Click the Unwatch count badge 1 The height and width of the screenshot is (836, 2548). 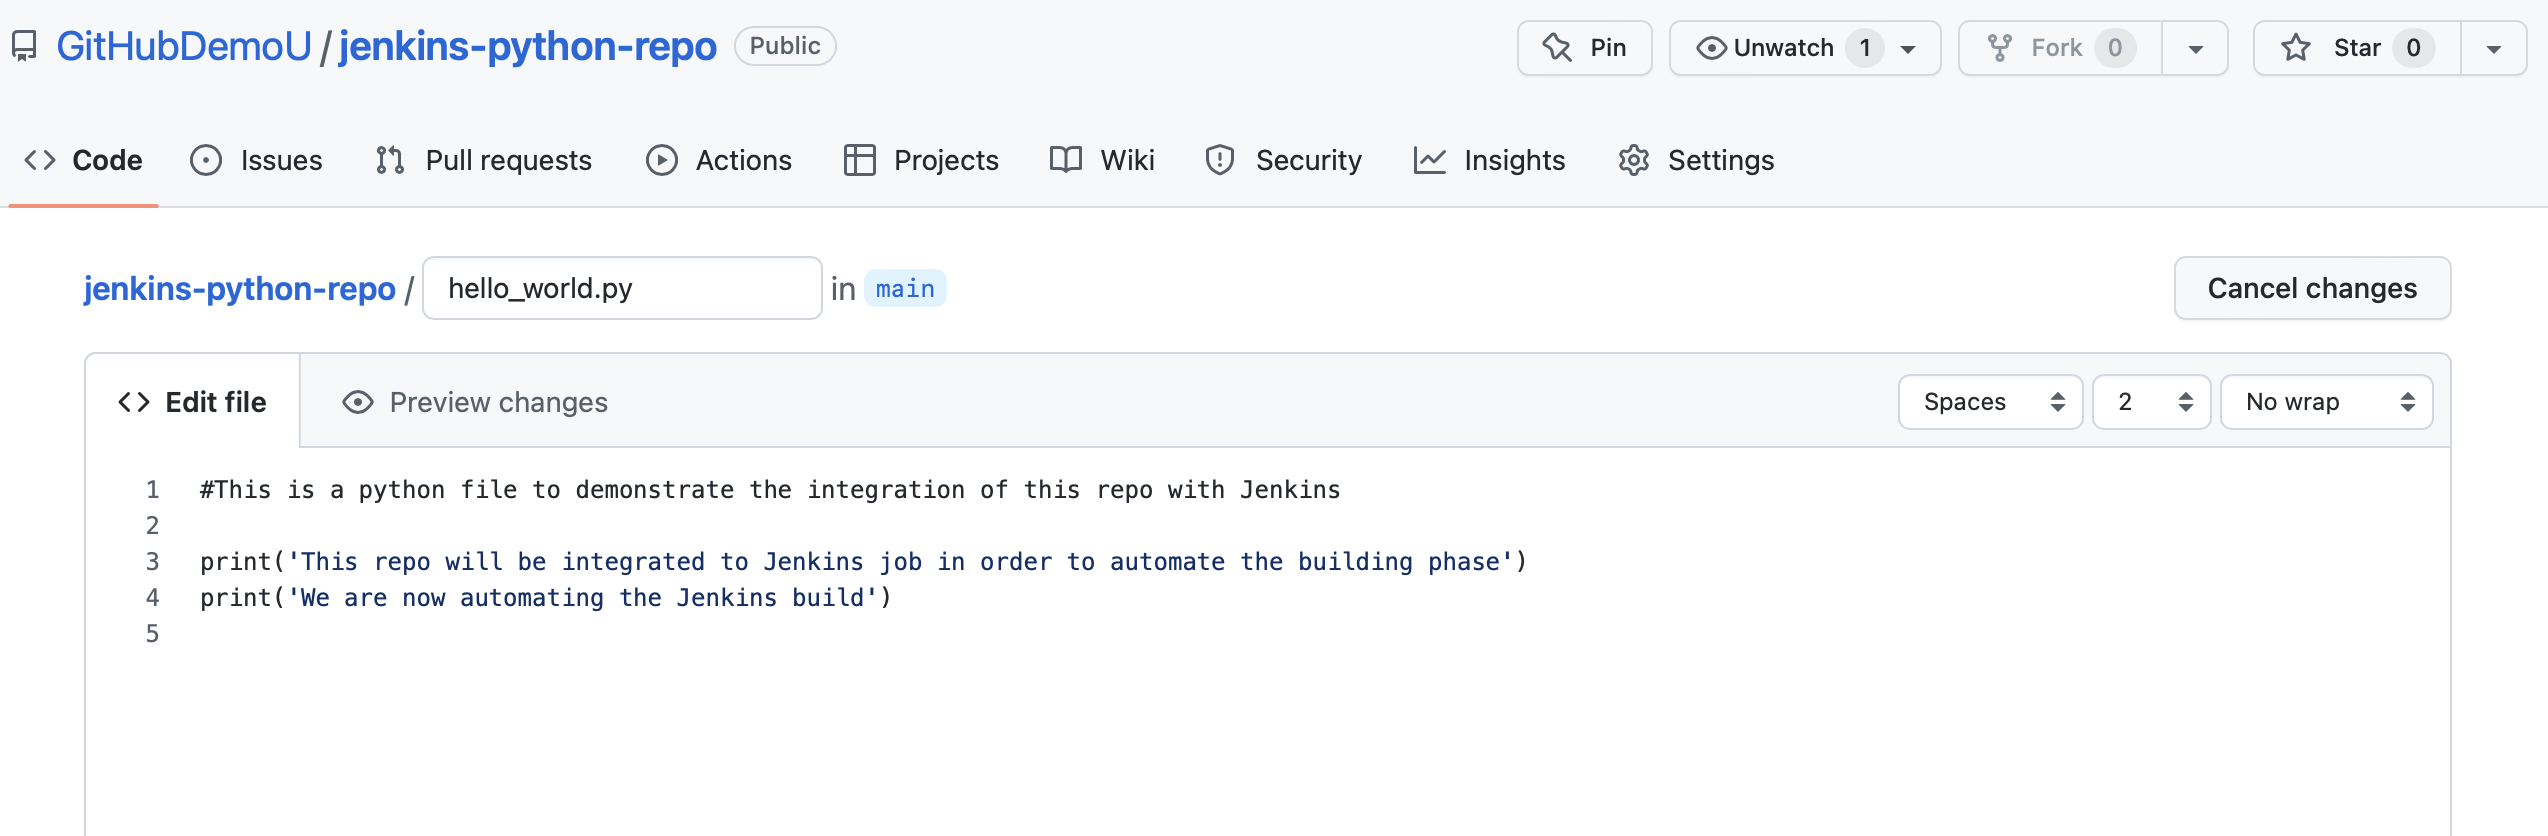pyautogui.click(x=1865, y=47)
